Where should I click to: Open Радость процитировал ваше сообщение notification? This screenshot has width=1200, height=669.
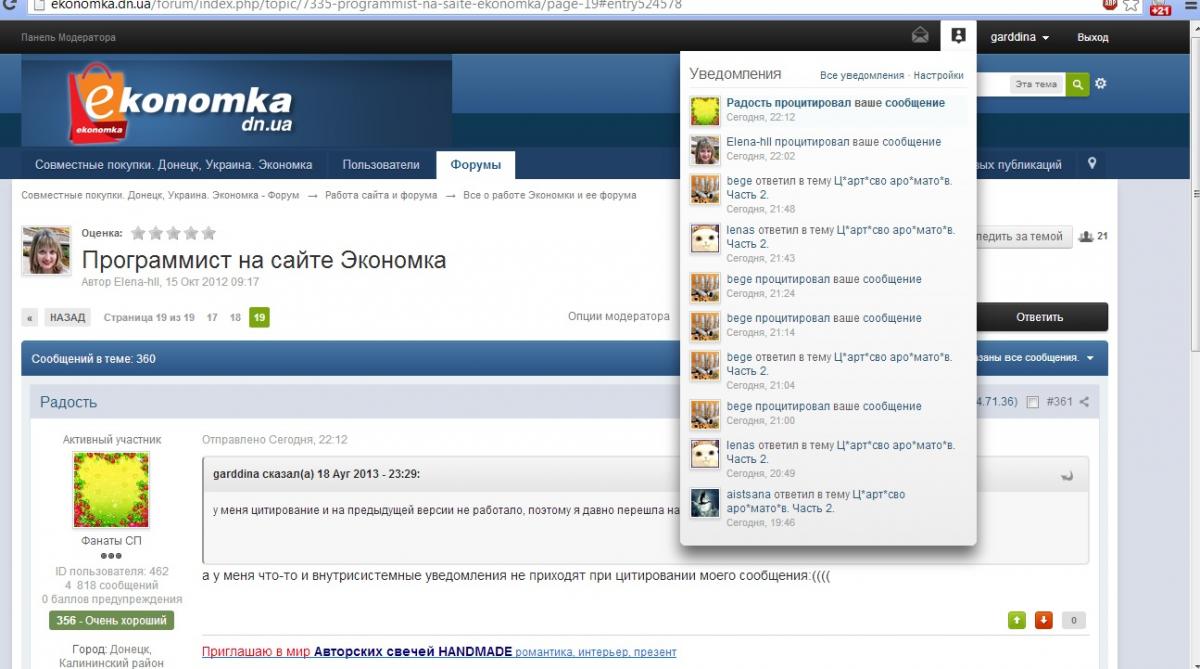pos(835,103)
